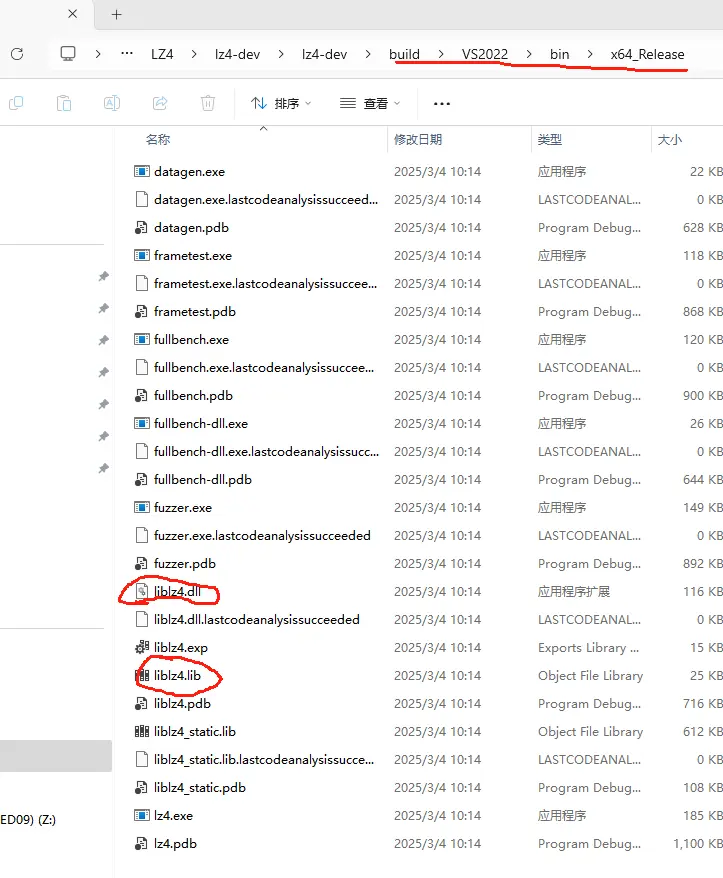723x878 pixels.
Task: Click the build breadcrumb segment
Action: [404, 54]
